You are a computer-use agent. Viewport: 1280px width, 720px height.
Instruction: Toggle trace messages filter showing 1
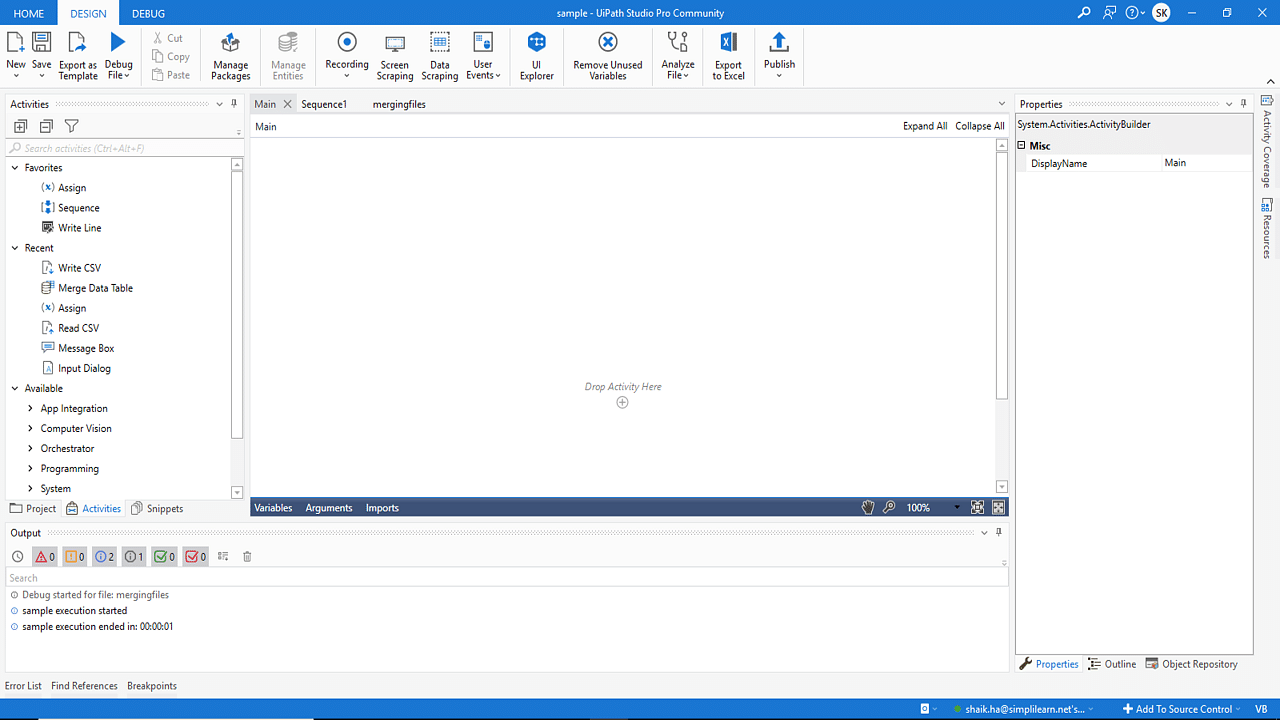(134, 557)
